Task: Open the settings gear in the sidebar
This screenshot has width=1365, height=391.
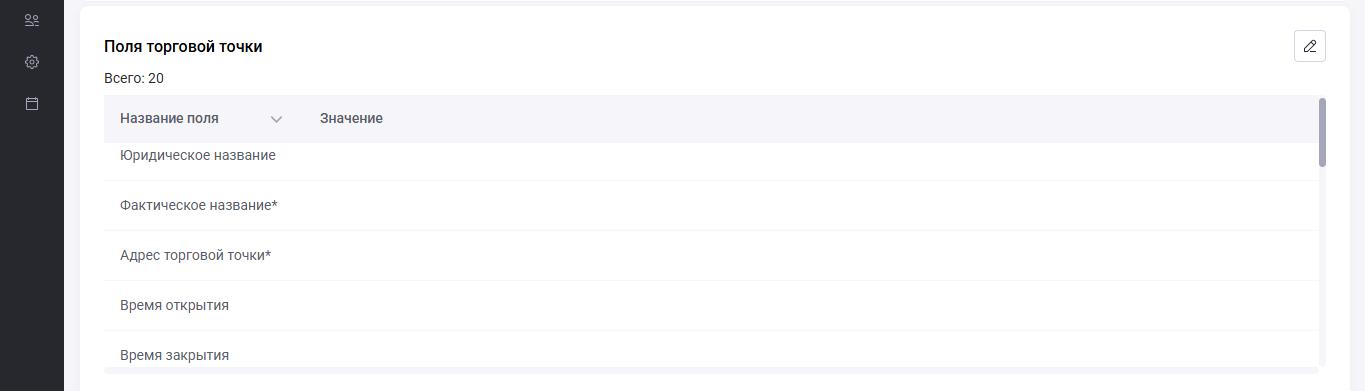Action: click(32, 62)
